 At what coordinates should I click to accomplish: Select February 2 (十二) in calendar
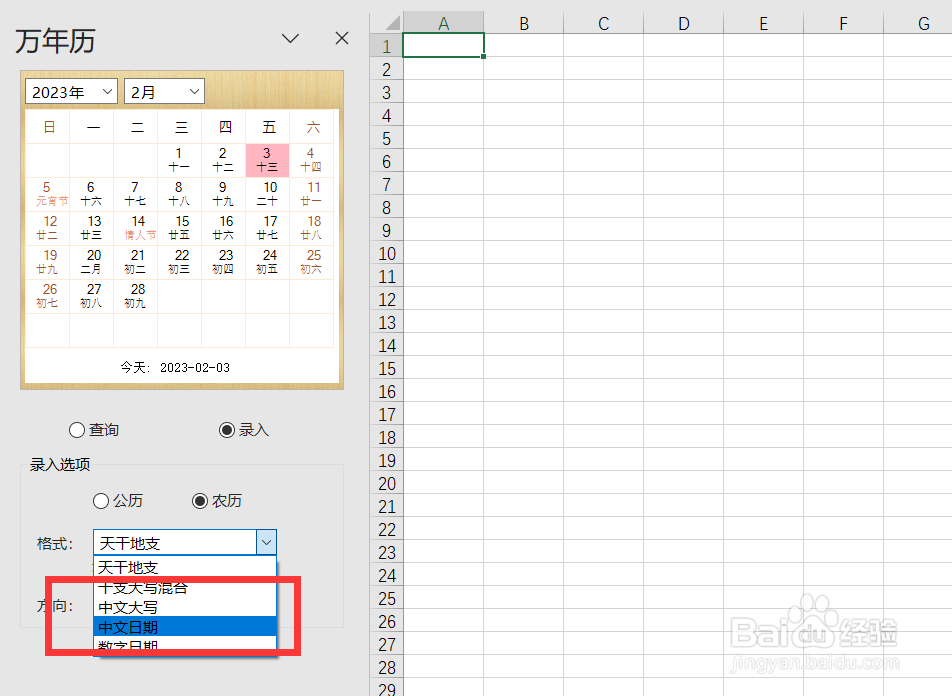(223, 160)
